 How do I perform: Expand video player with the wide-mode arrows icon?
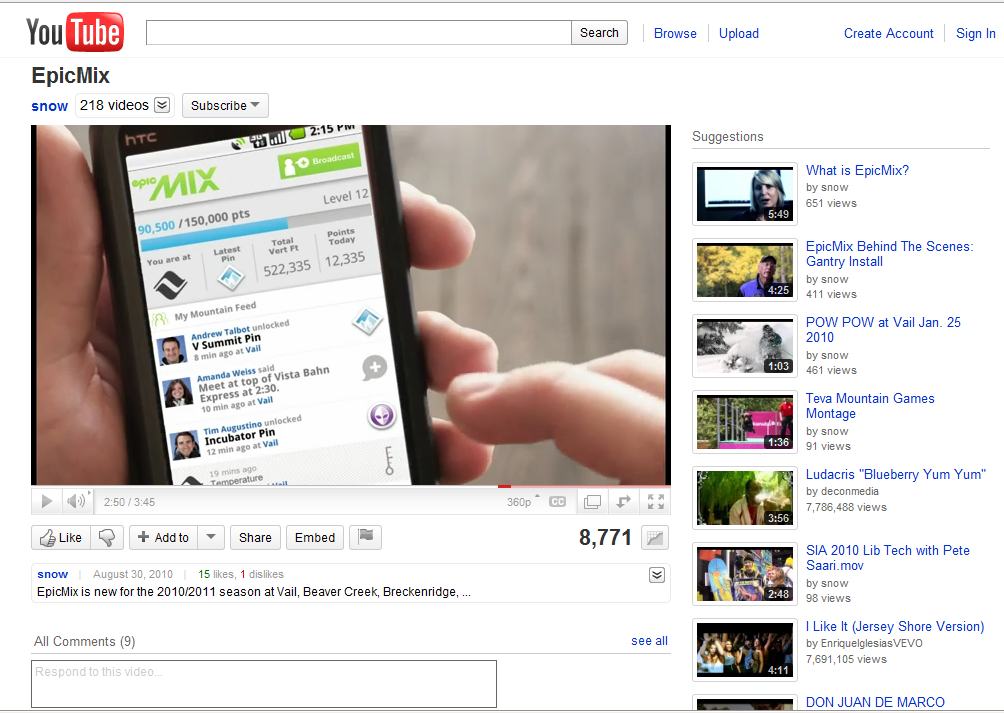point(623,502)
